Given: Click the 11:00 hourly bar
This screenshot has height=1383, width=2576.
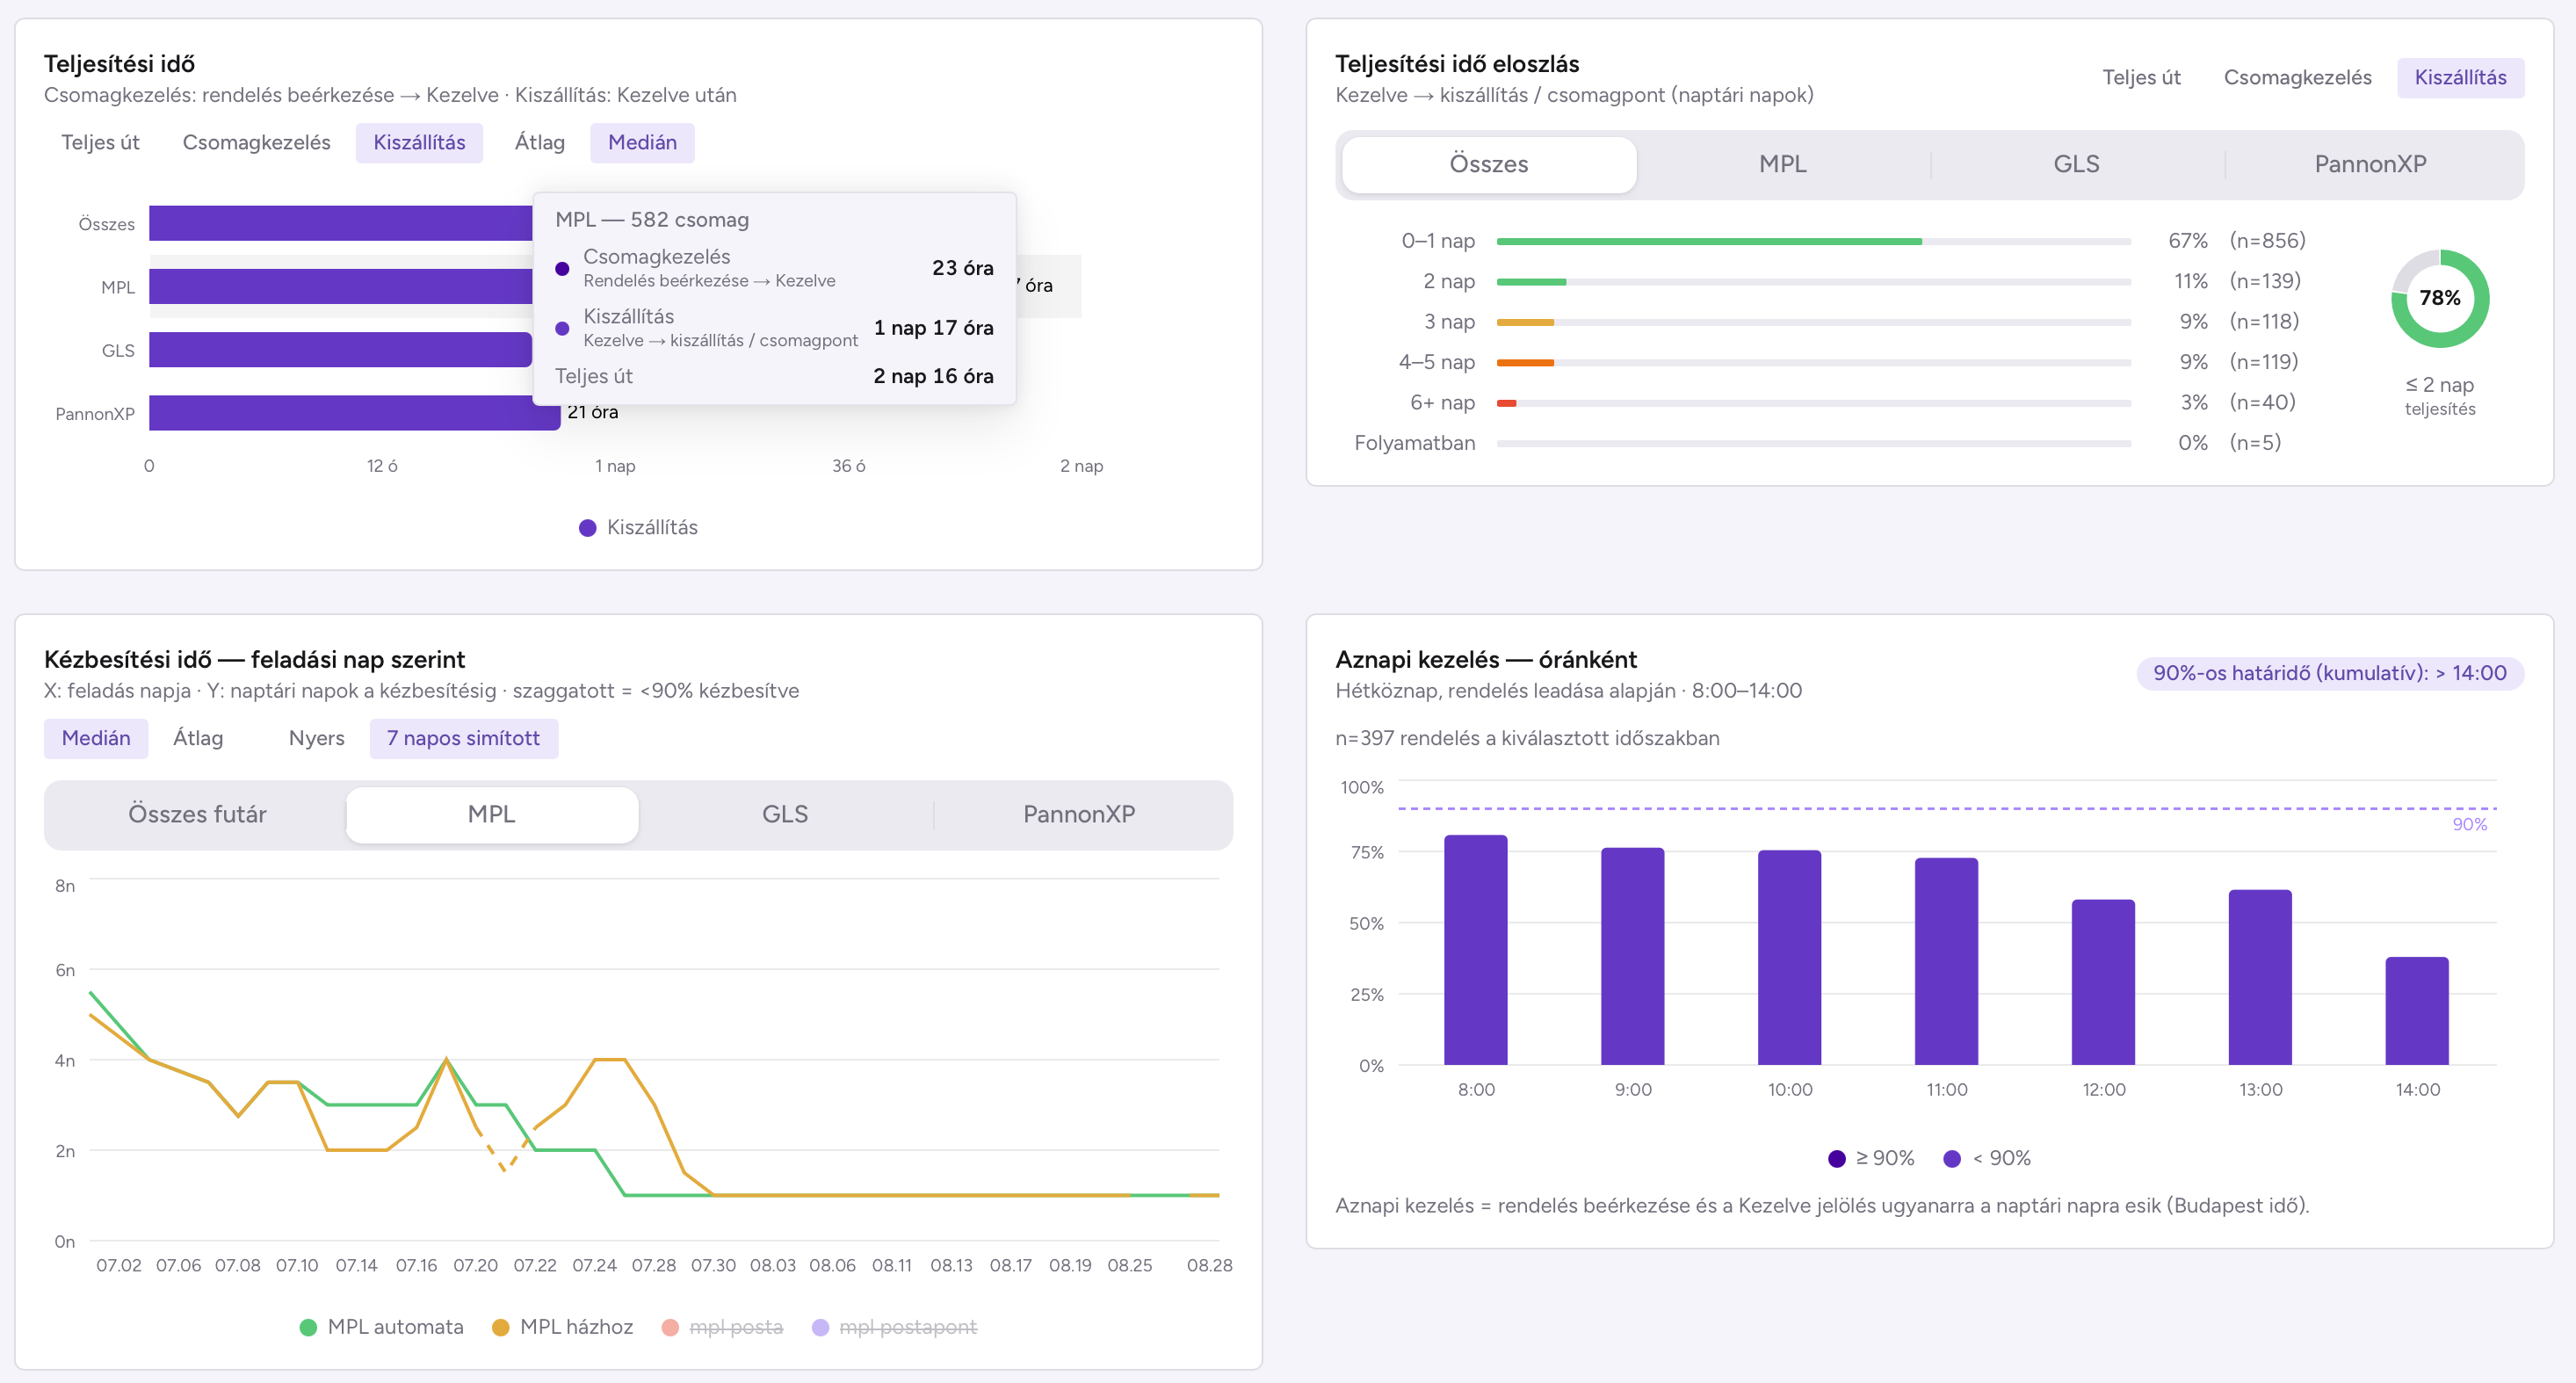Looking at the screenshot, I should pos(1947,962).
